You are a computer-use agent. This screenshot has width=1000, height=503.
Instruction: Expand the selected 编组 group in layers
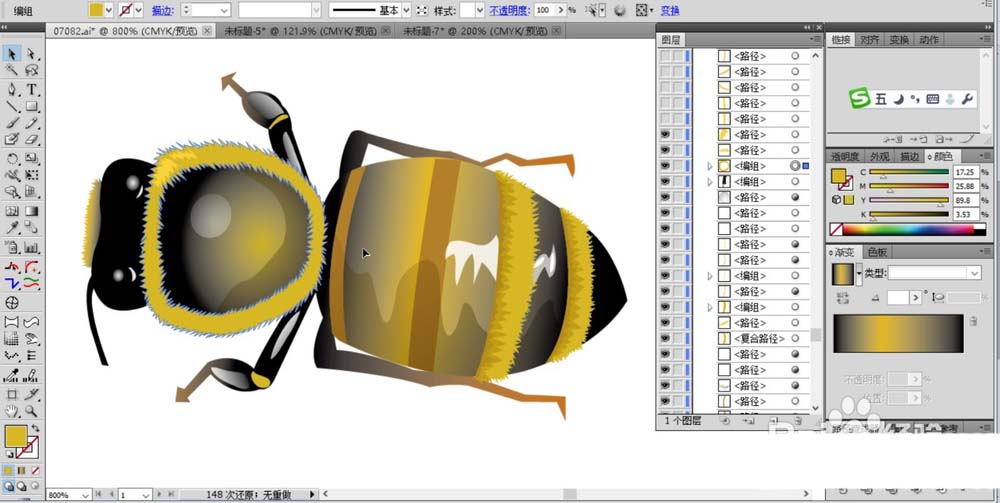(x=710, y=166)
